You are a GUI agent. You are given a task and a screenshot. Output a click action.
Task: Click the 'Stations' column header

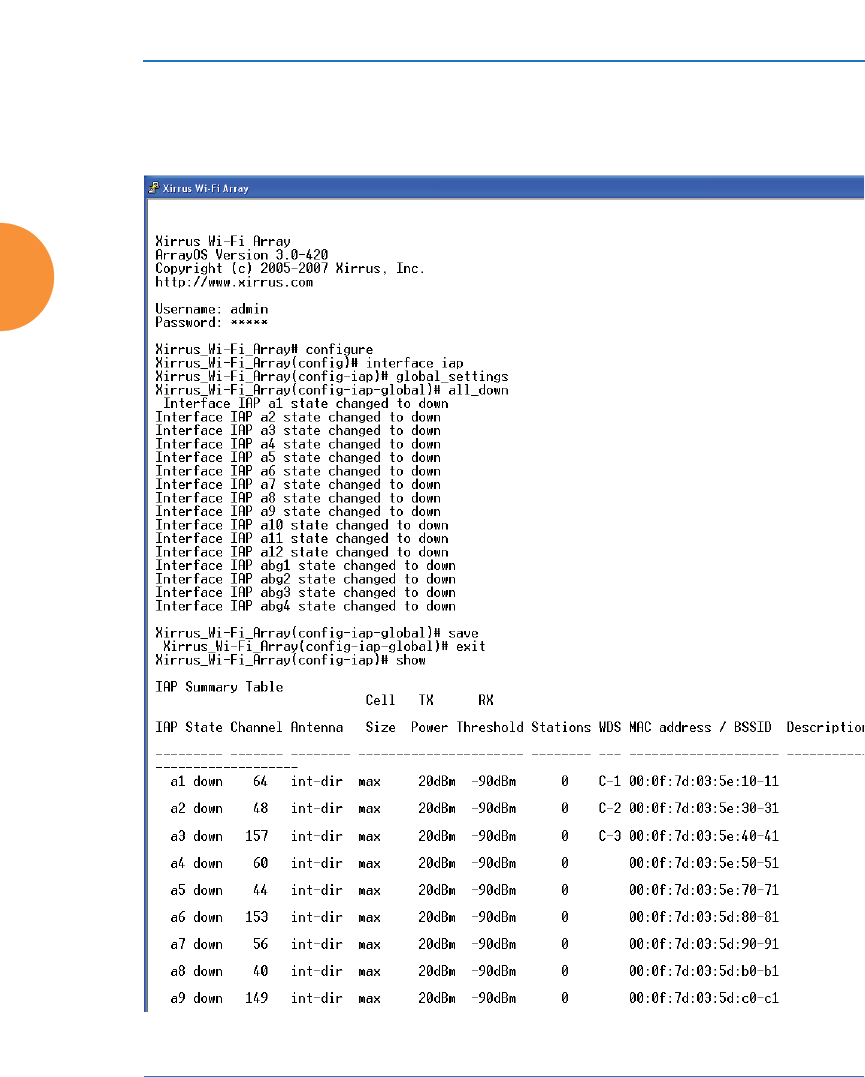(x=561, y=727)
